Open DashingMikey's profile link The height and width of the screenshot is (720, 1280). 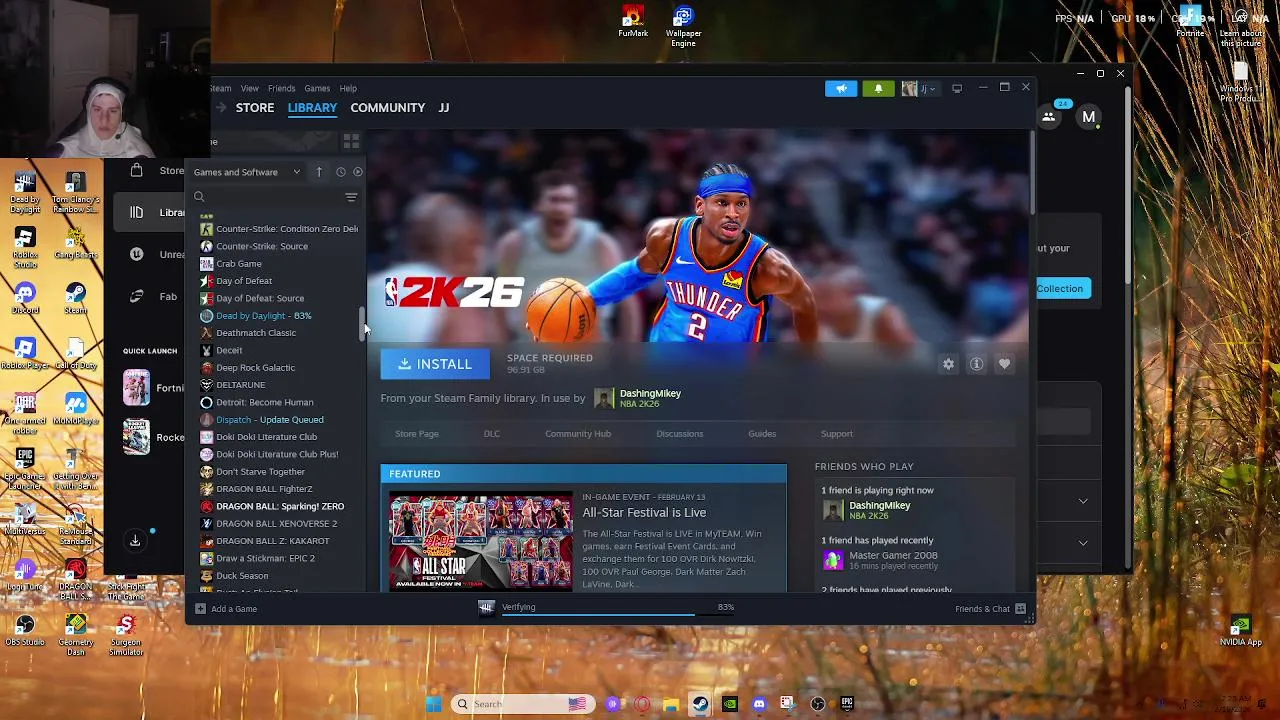(650, 394)
